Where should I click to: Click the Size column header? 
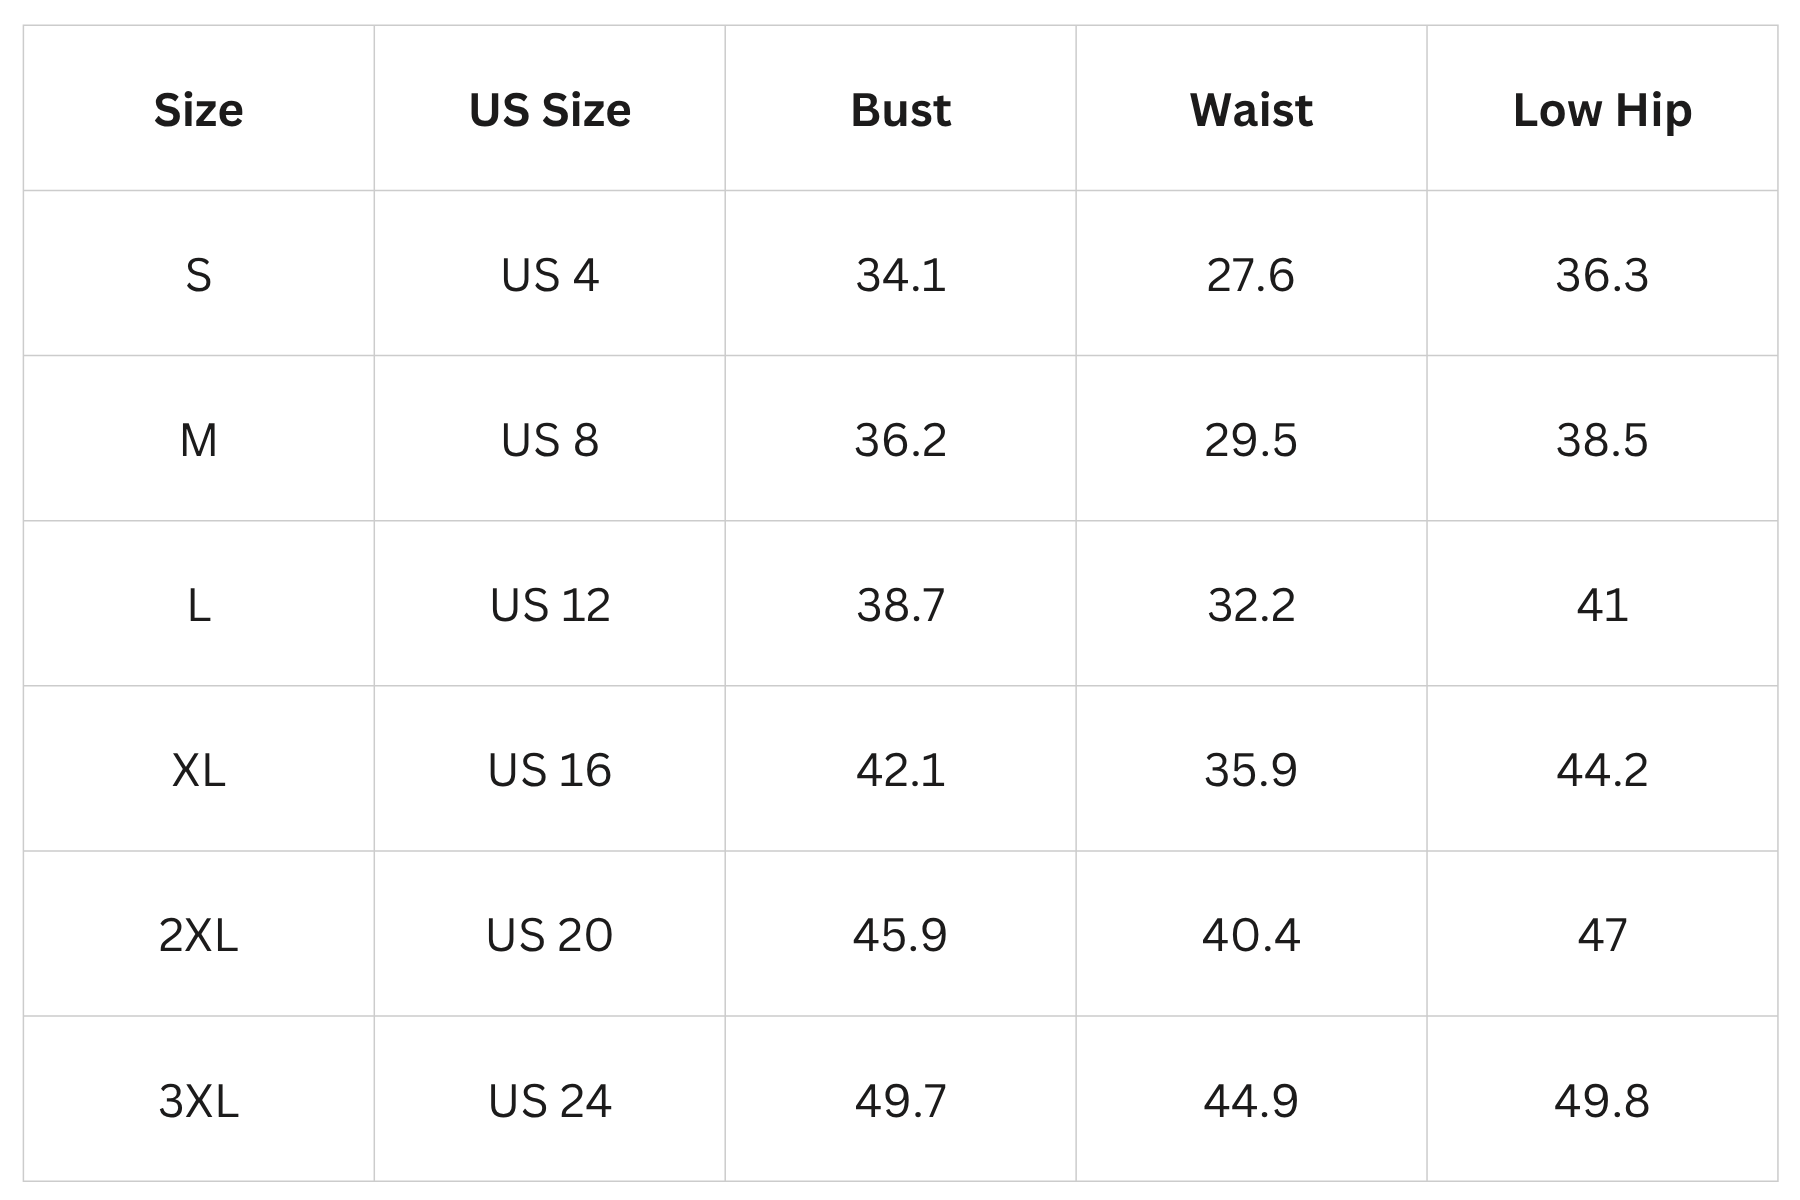point(198,110)
